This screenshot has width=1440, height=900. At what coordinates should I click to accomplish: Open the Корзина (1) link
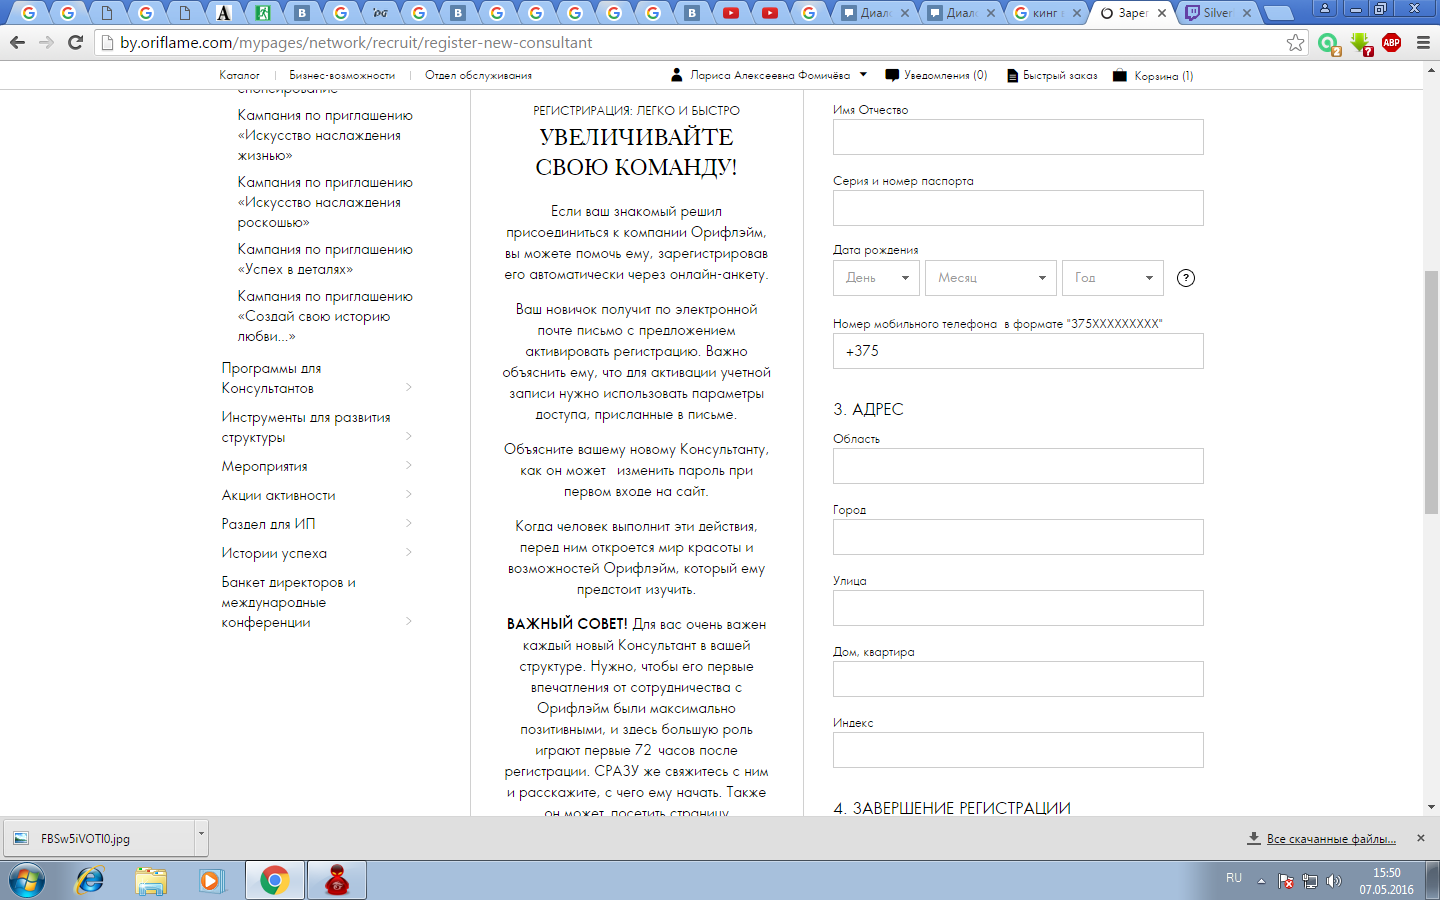coord(1164,75)
